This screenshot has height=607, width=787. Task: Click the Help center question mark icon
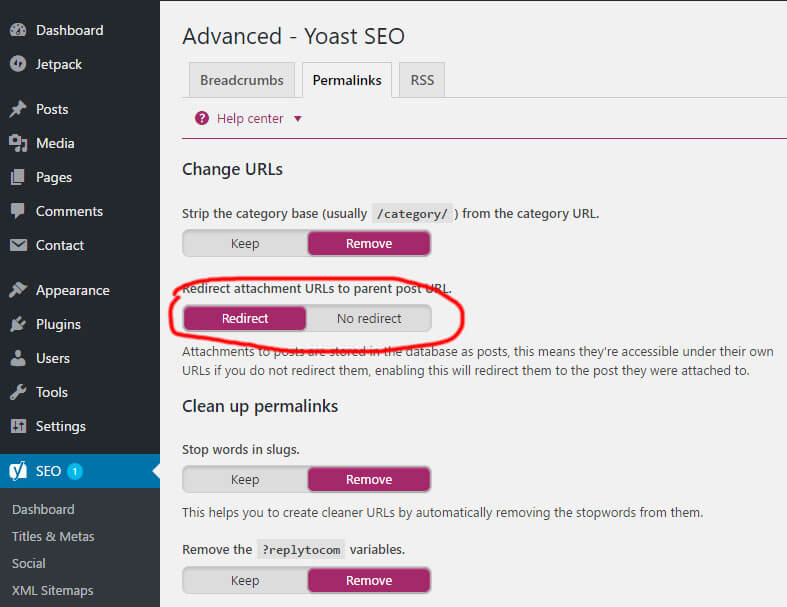(202, 118)
